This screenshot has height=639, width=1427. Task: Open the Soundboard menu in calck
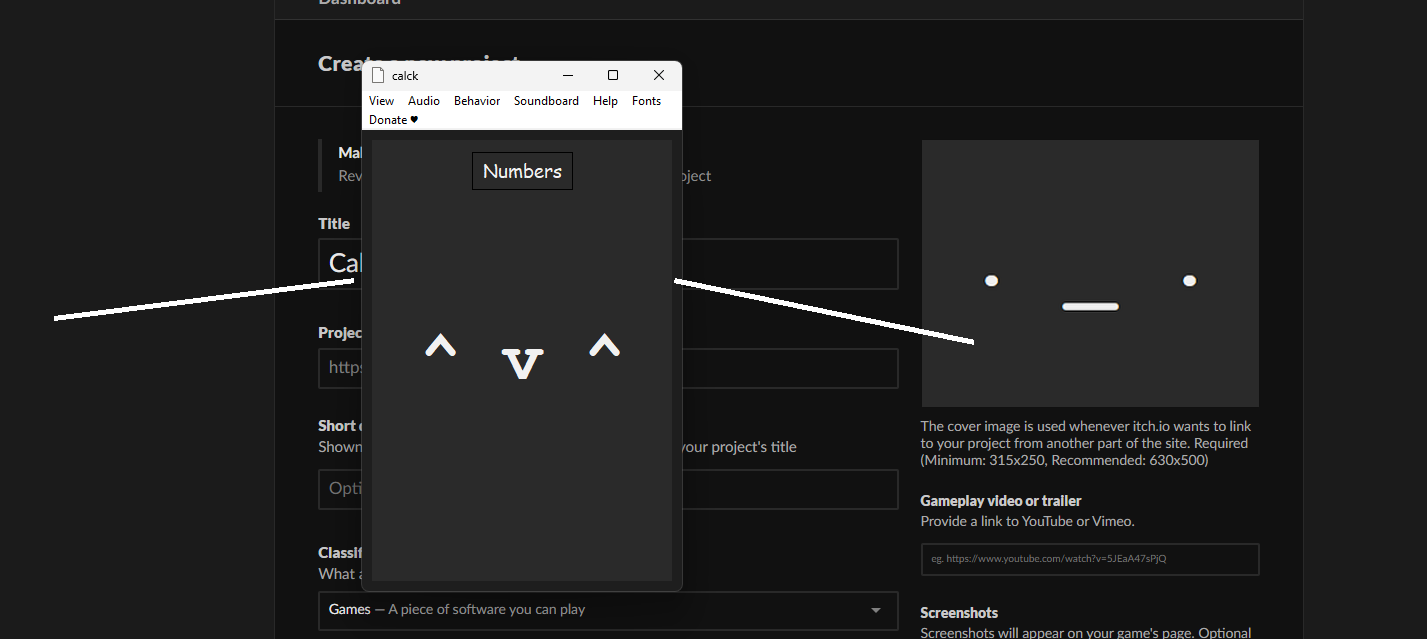pyautogui.click(x=546, y=101)
